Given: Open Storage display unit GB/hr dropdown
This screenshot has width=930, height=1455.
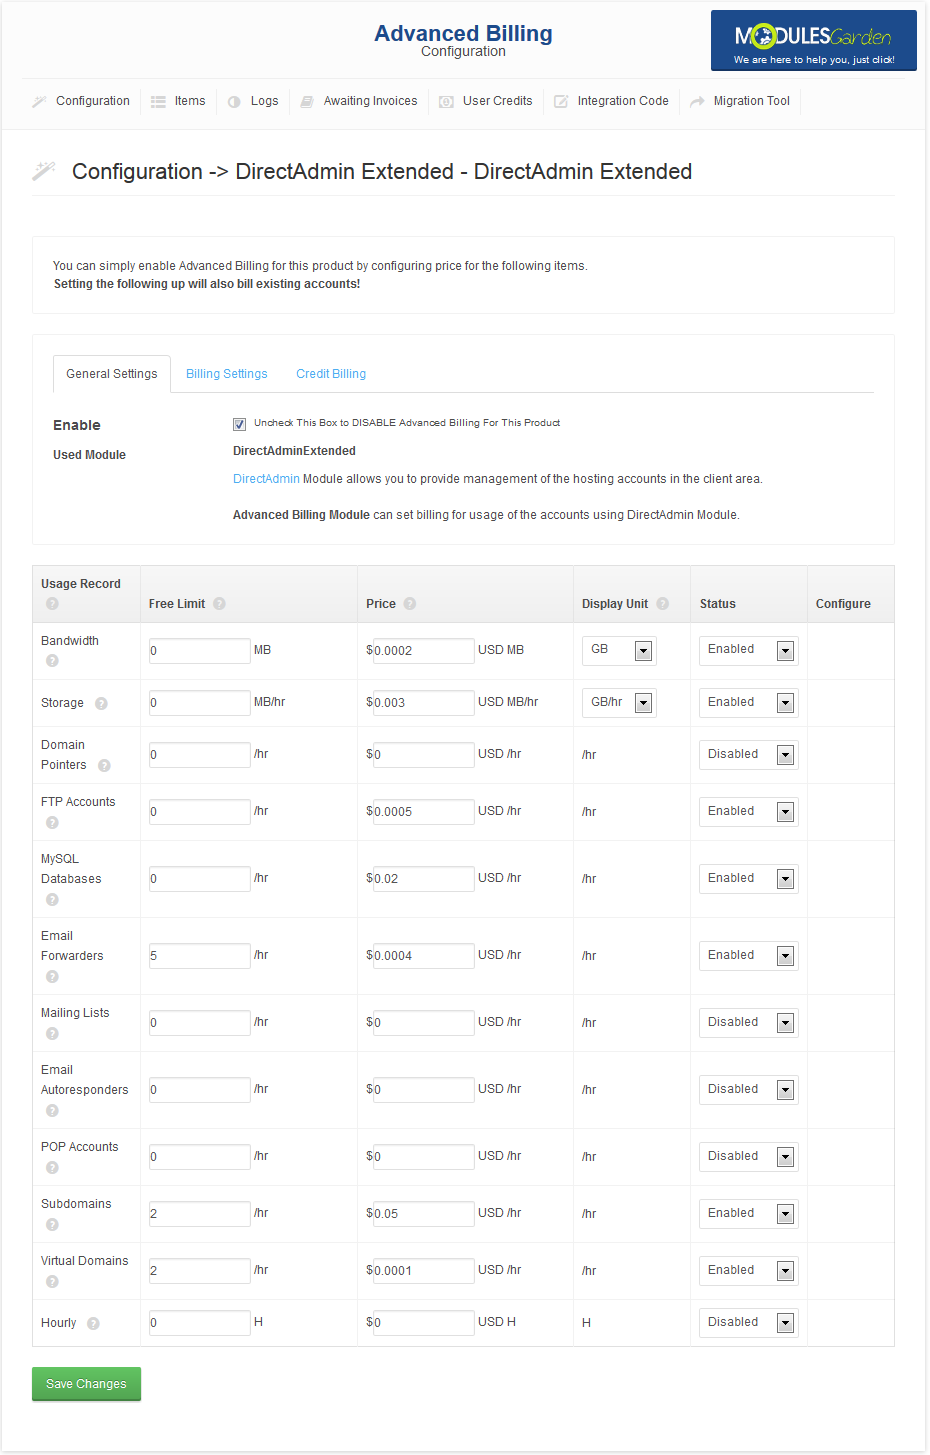Looking at the screenshot, I should tap(618, 703).
